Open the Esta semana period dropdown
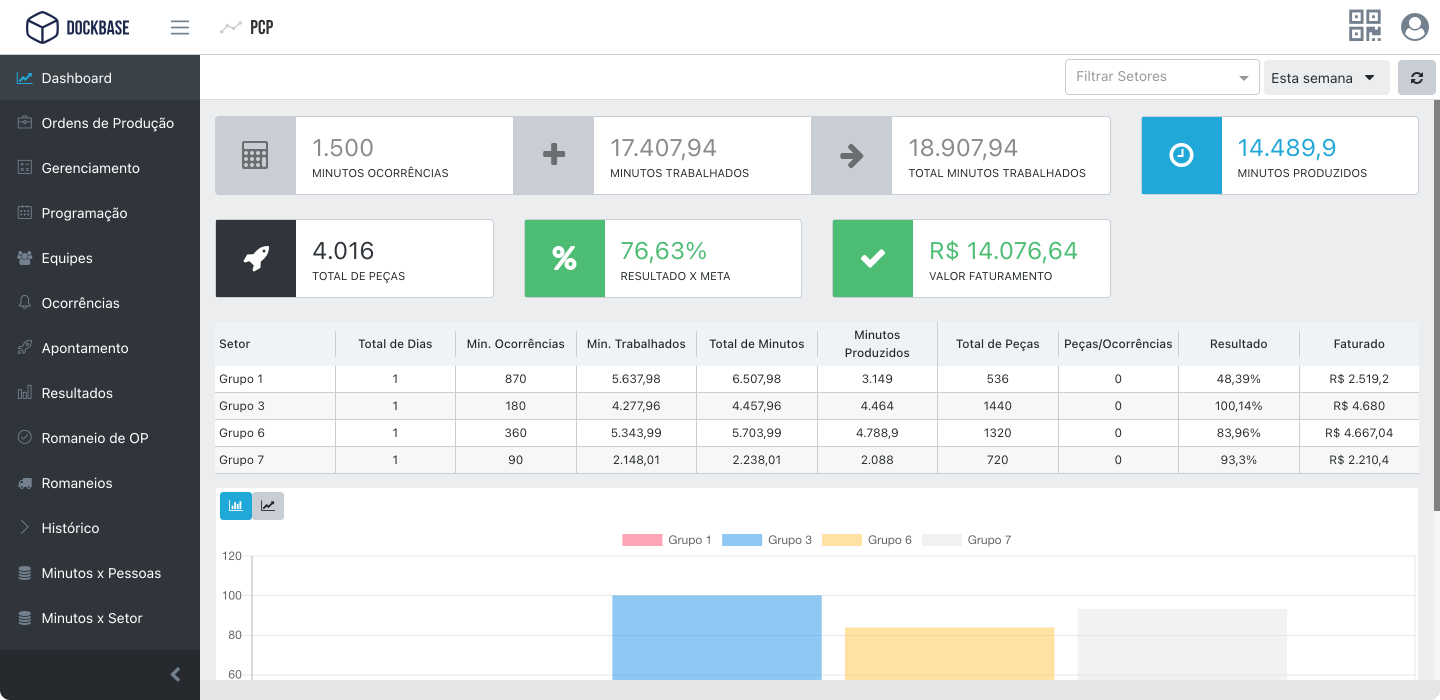The height and width of the screenshot is (700, 1440). coord(1325,78)
